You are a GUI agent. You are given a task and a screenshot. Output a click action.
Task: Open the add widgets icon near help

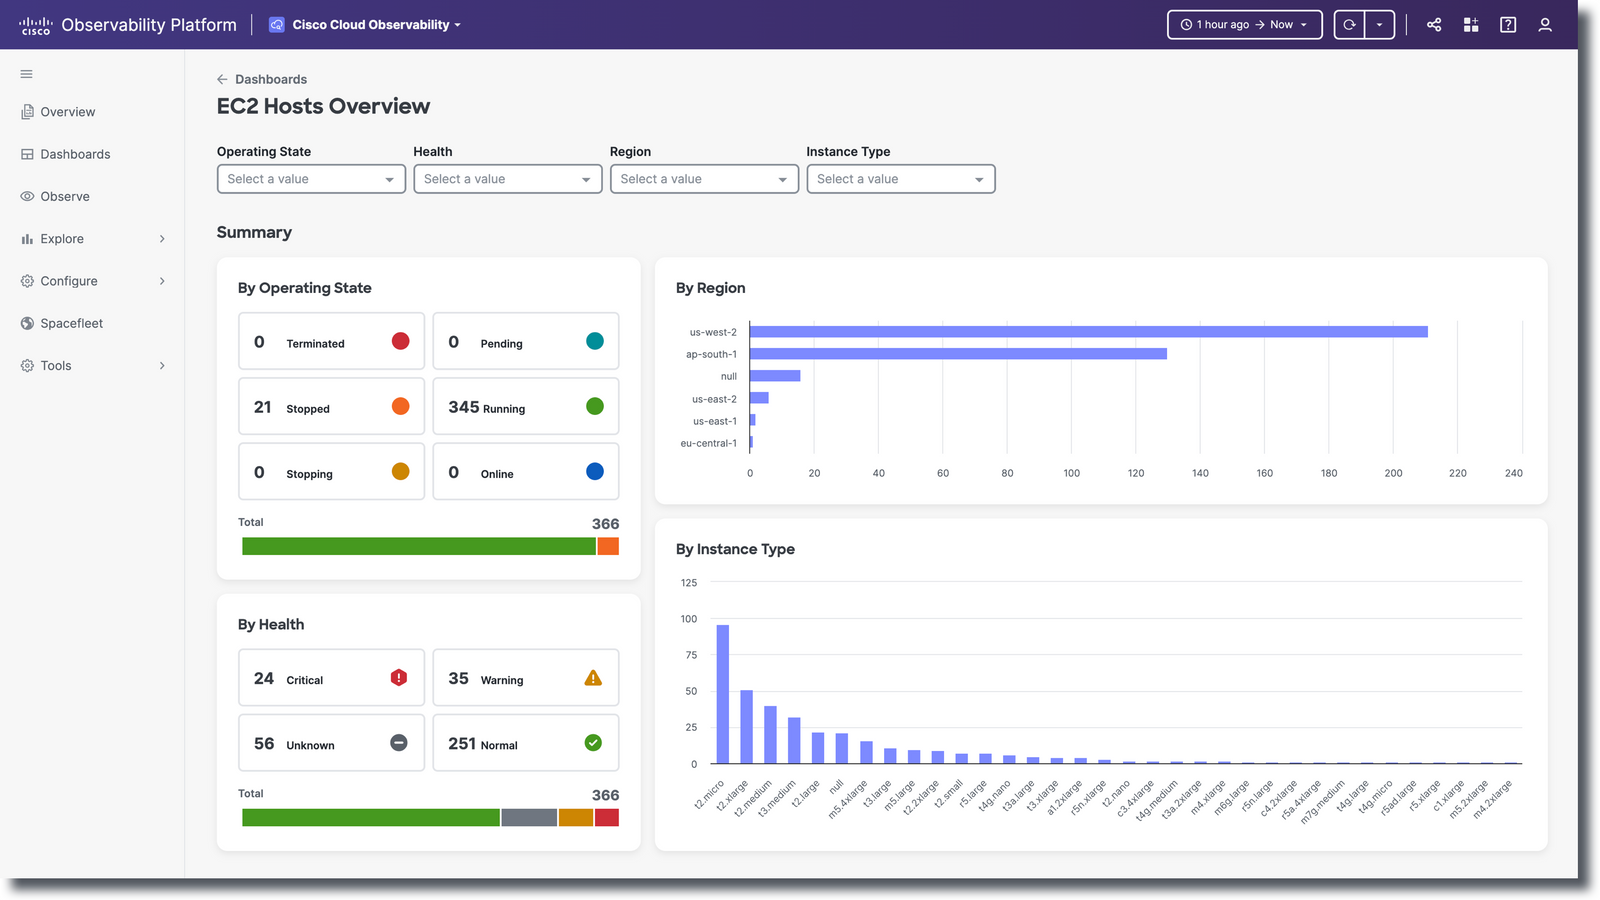tap(1470, 25)
